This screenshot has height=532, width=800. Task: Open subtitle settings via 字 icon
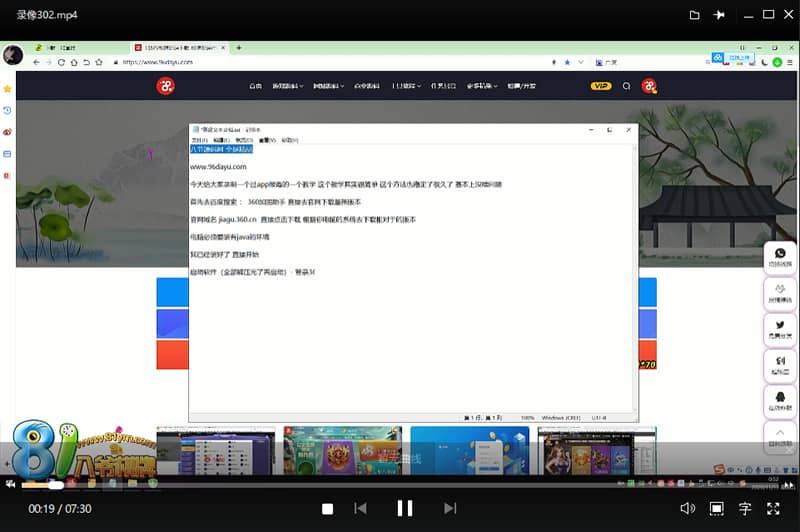pos(745,508)
